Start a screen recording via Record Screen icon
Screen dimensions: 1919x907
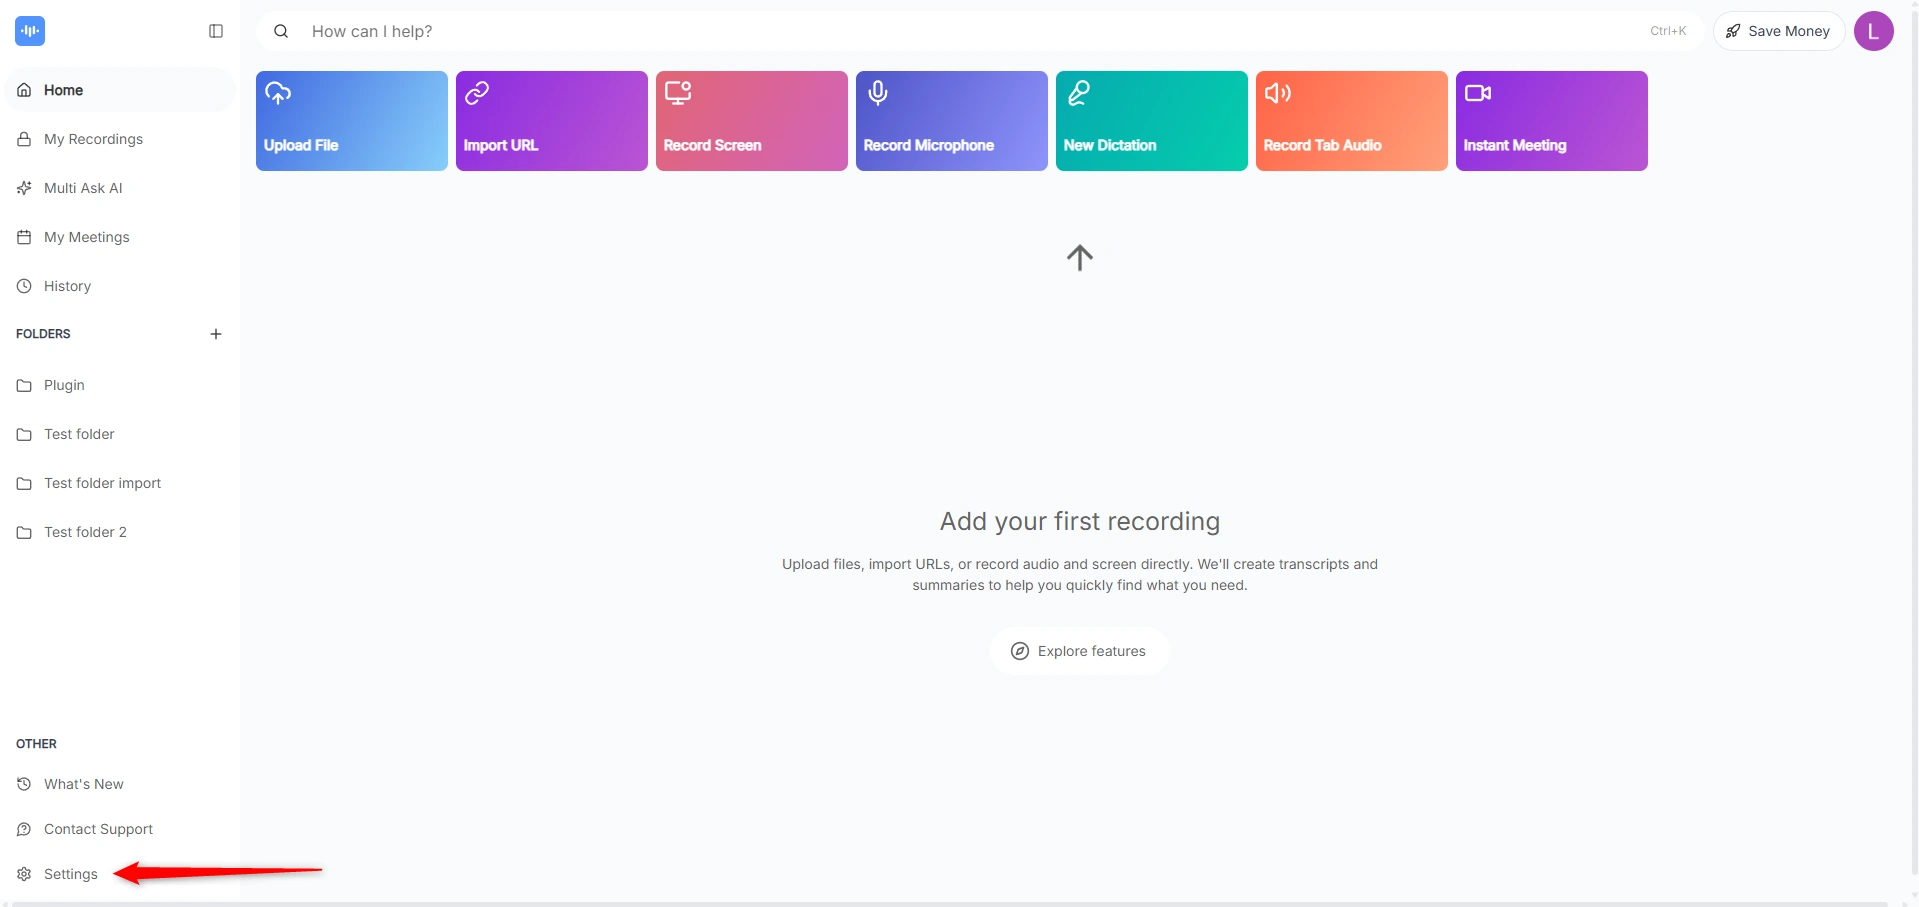click(x=678, y=92)
